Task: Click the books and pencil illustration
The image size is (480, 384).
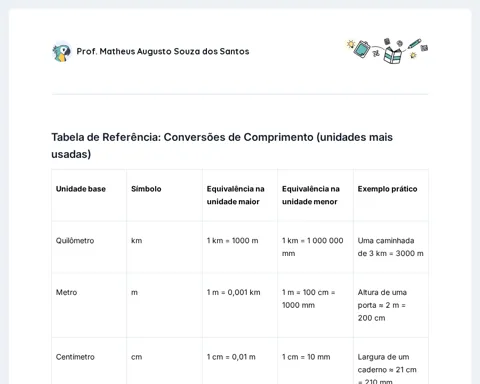Action: click(x=387, y=50)
